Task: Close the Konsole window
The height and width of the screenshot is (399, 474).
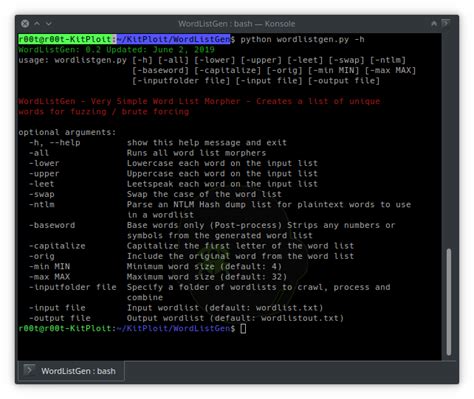Action: click(x=25, y=24)
